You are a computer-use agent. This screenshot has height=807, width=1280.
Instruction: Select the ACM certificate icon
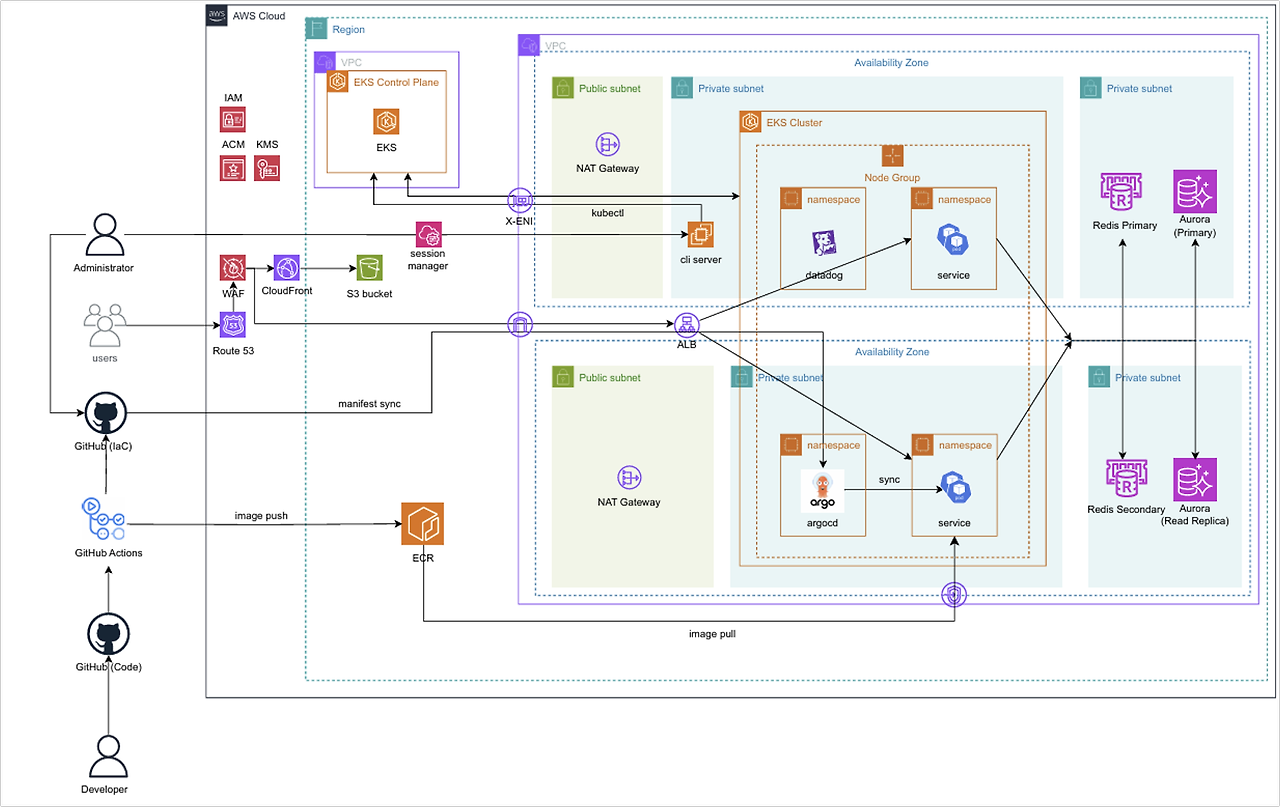[233, 168]
